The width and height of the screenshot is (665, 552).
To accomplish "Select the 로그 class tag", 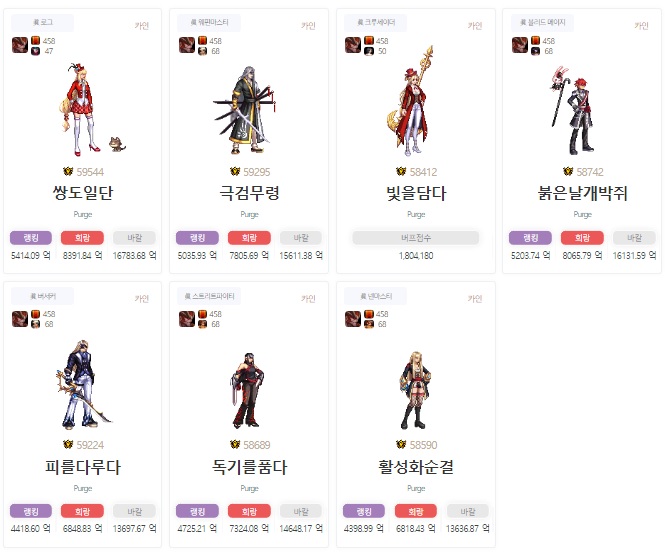I will pos(42,22).
